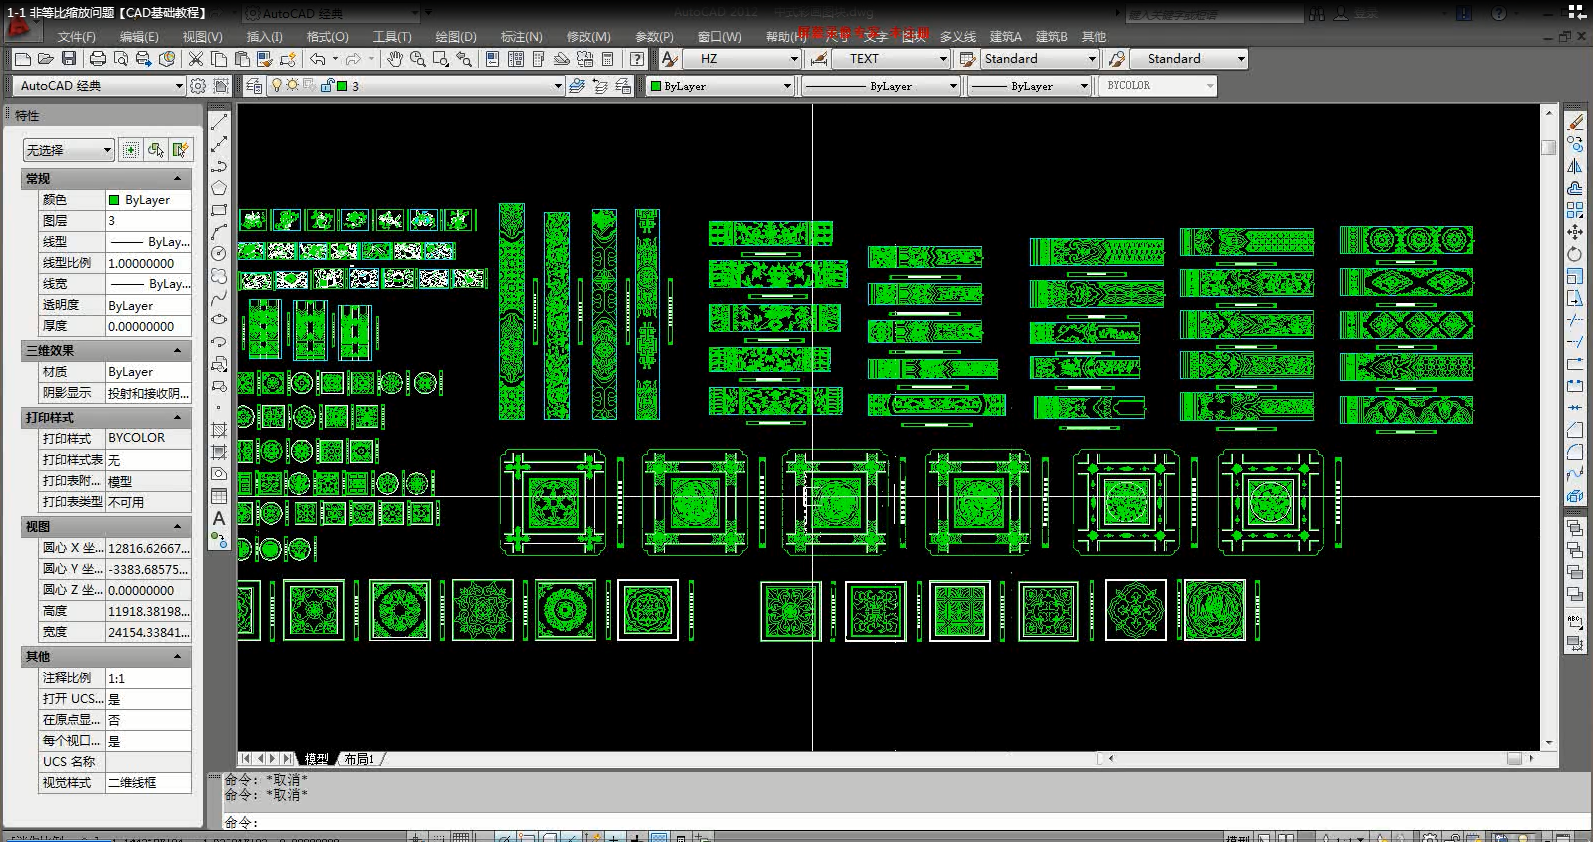Open the HZ text style dropdown
Viewport: 1593px width, 842px height.
[742, 59]
